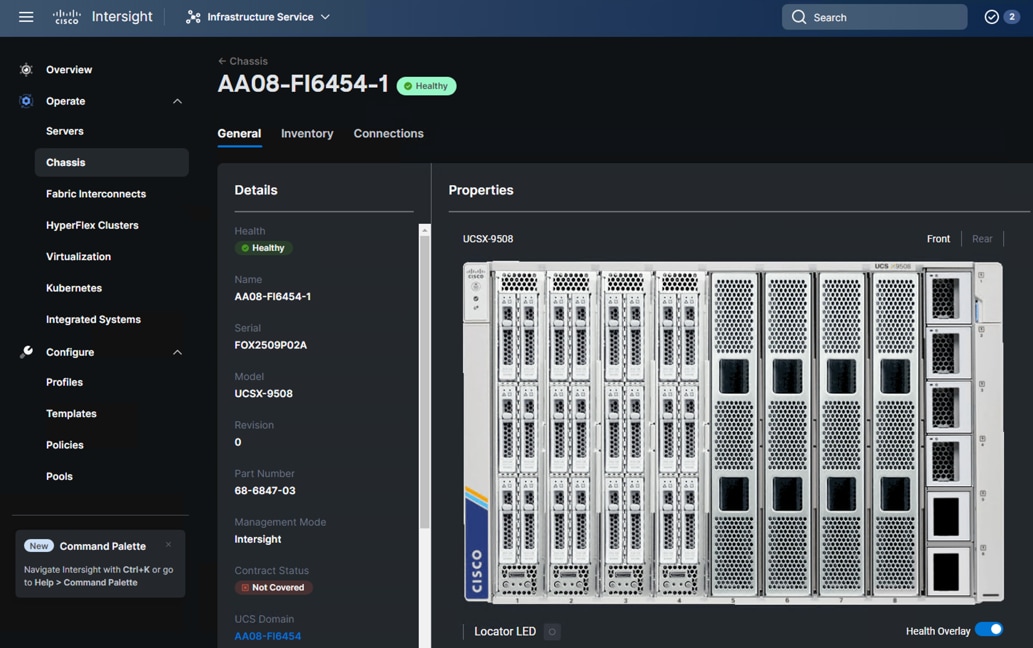Open Fabric Interconnects

pyautogui.click(x=96, y=194)
